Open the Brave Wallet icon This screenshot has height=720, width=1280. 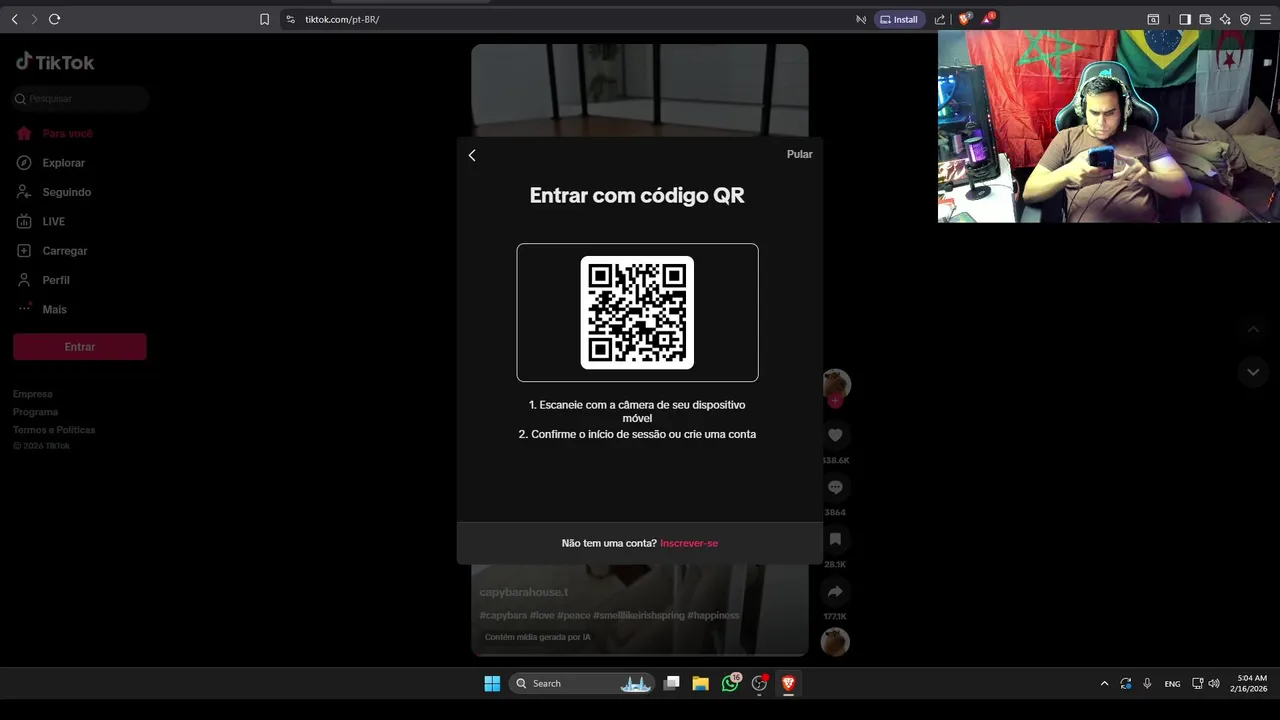[1205, 19]
